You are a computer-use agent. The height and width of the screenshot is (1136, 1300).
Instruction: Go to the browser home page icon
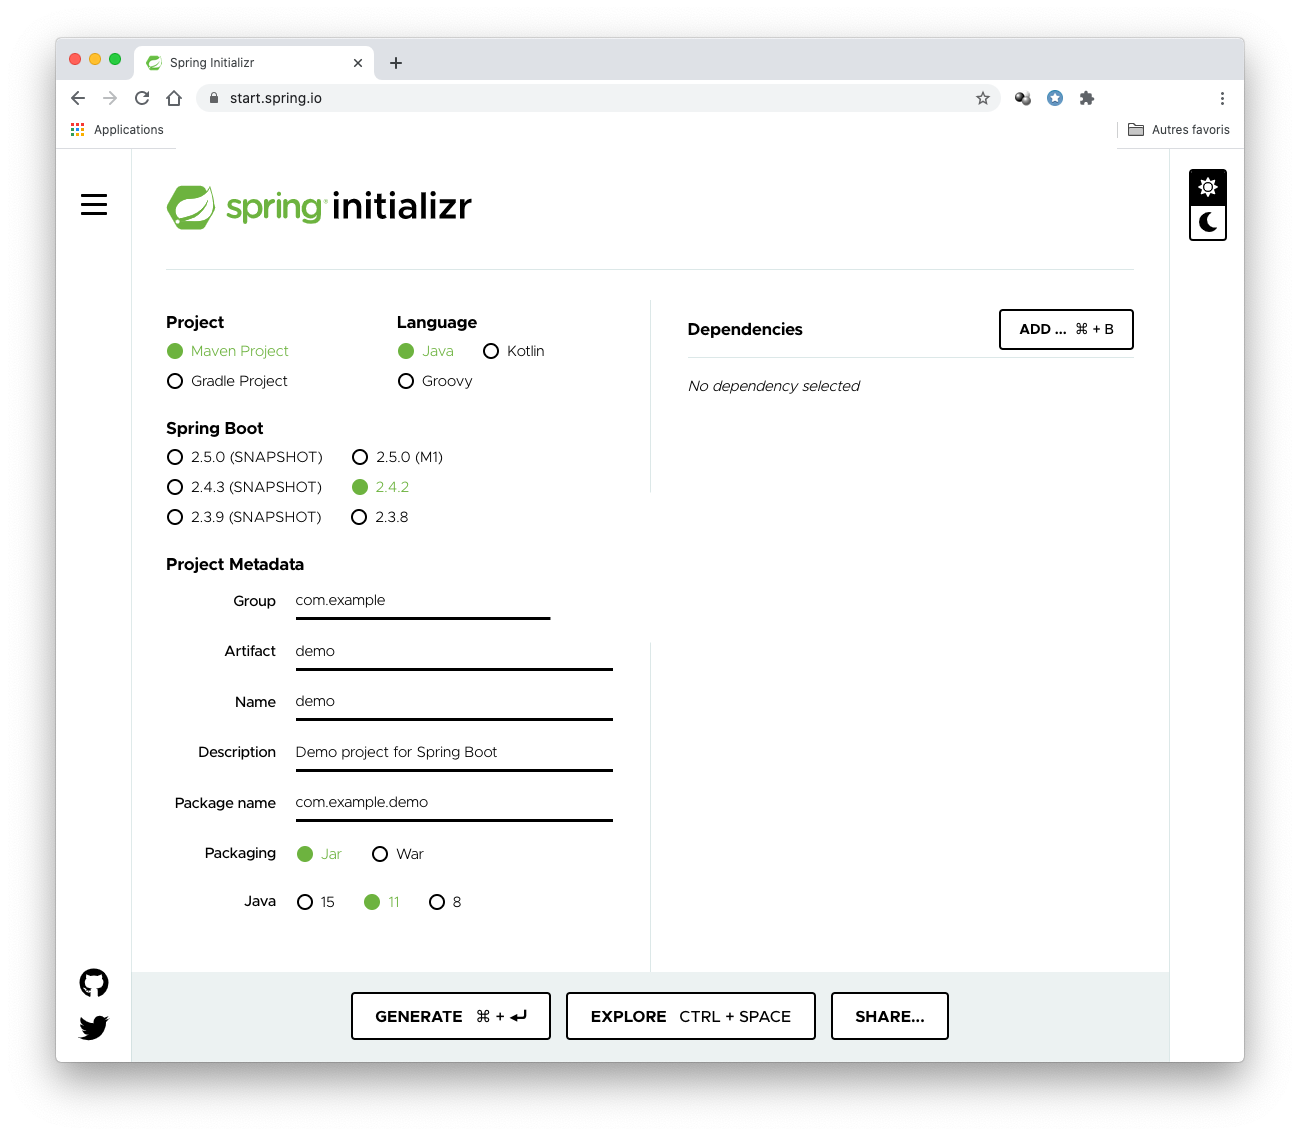pos(174,98)
